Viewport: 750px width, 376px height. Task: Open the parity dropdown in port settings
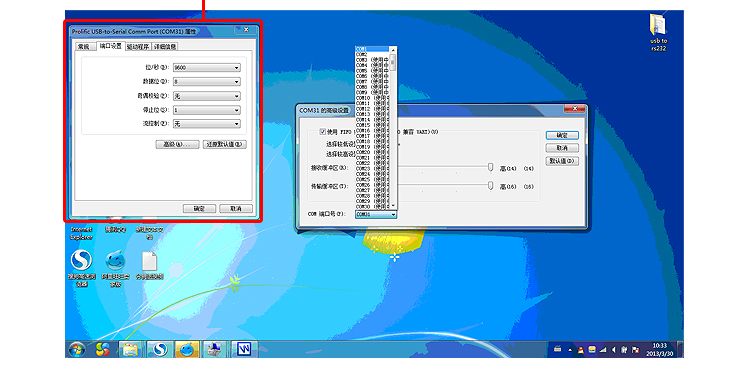coord(207,96)
